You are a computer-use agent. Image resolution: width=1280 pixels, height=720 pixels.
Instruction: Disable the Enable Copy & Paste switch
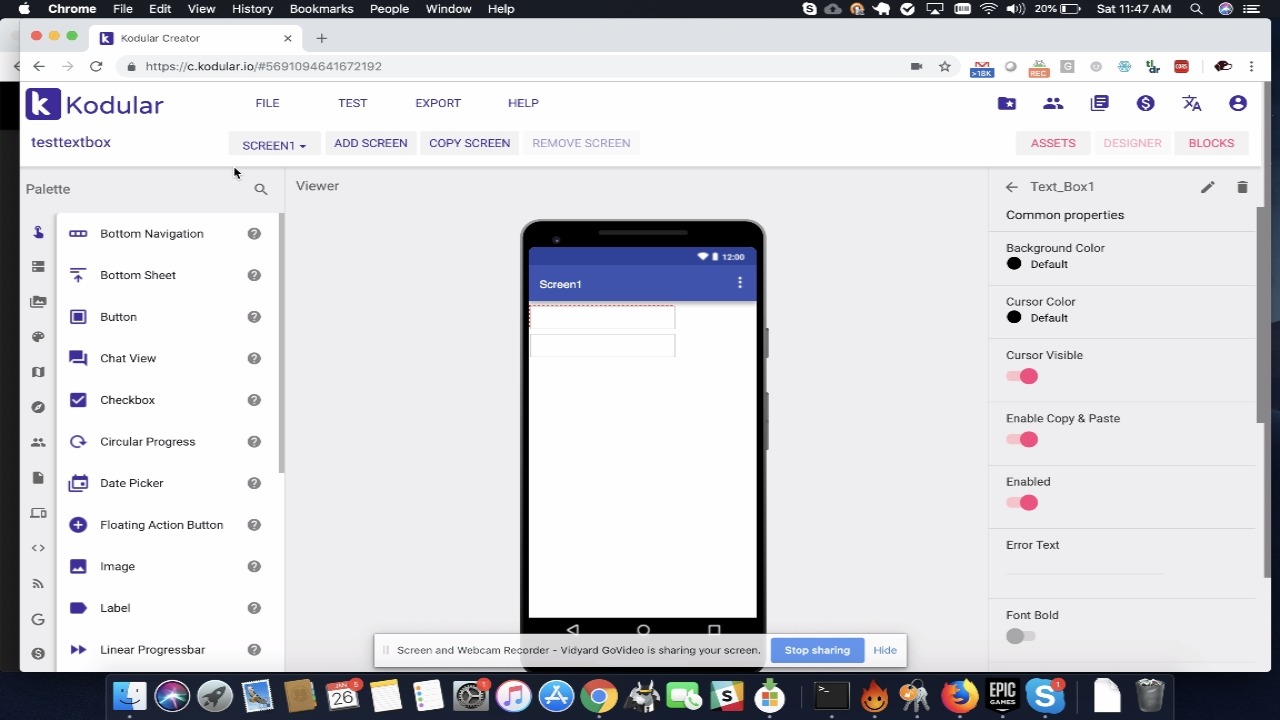click(1022, 440)
